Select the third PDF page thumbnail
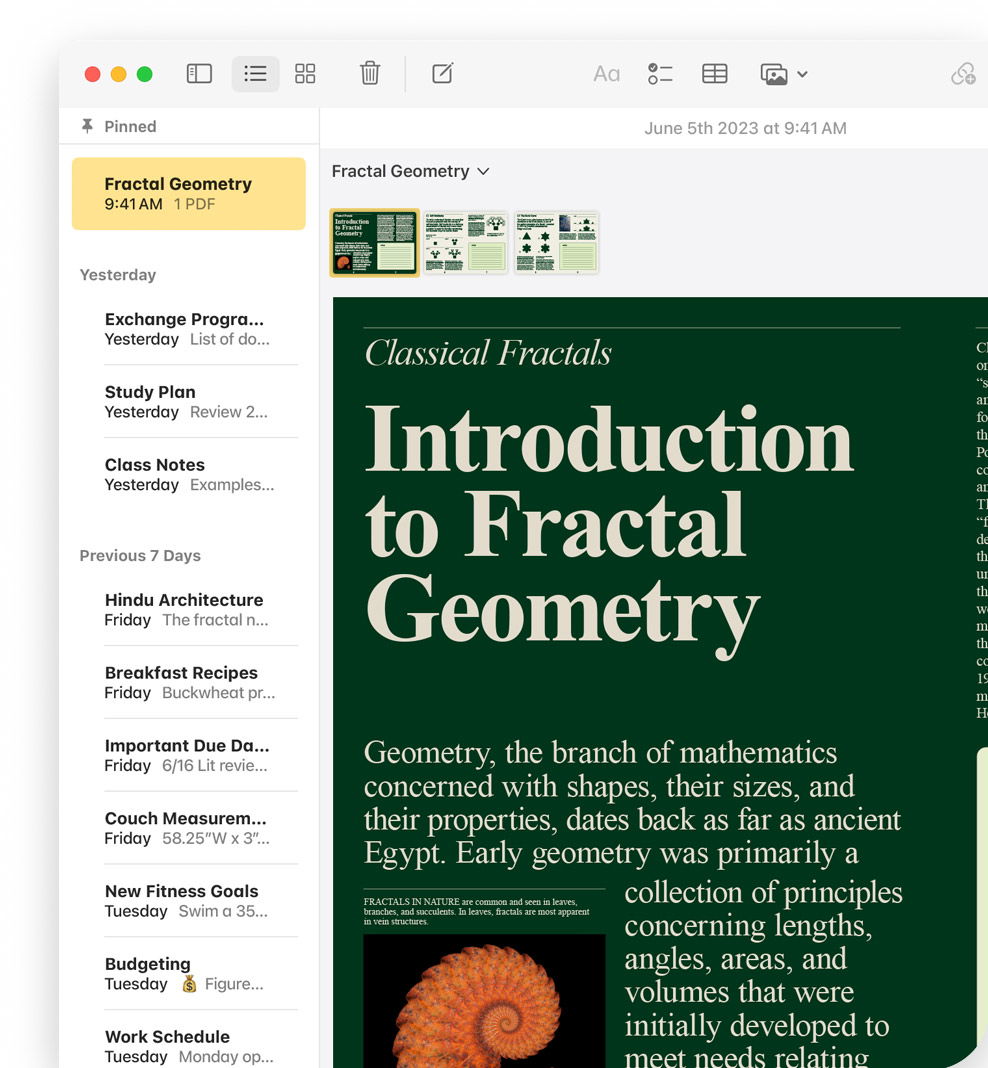This screenshot has width=988, height=1068. (556, 242)
